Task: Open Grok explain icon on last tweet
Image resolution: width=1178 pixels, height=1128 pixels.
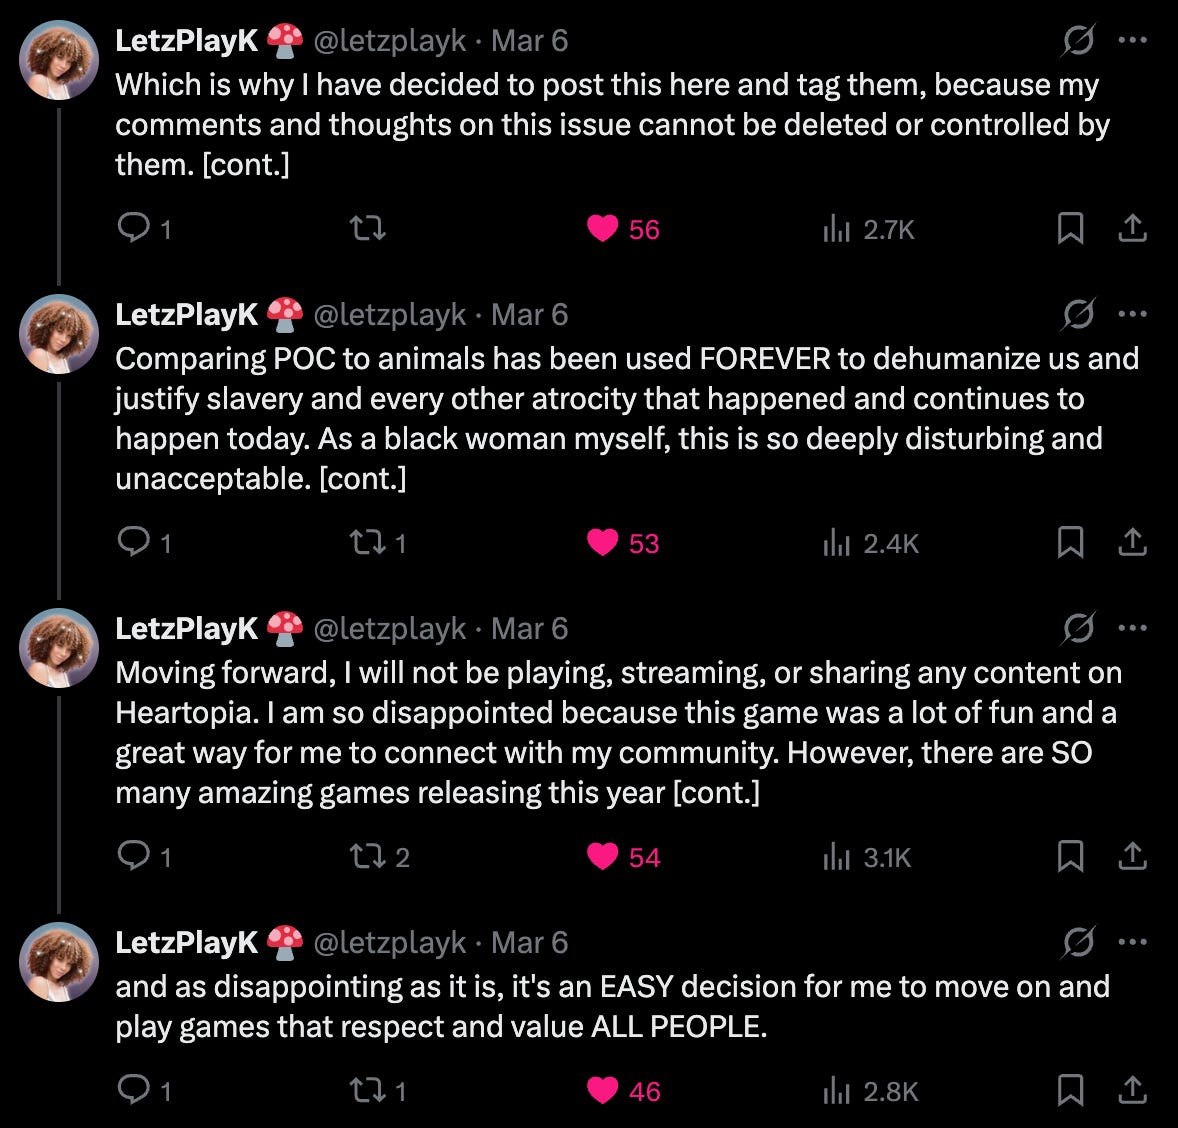Action: [x=1078, y=942]
